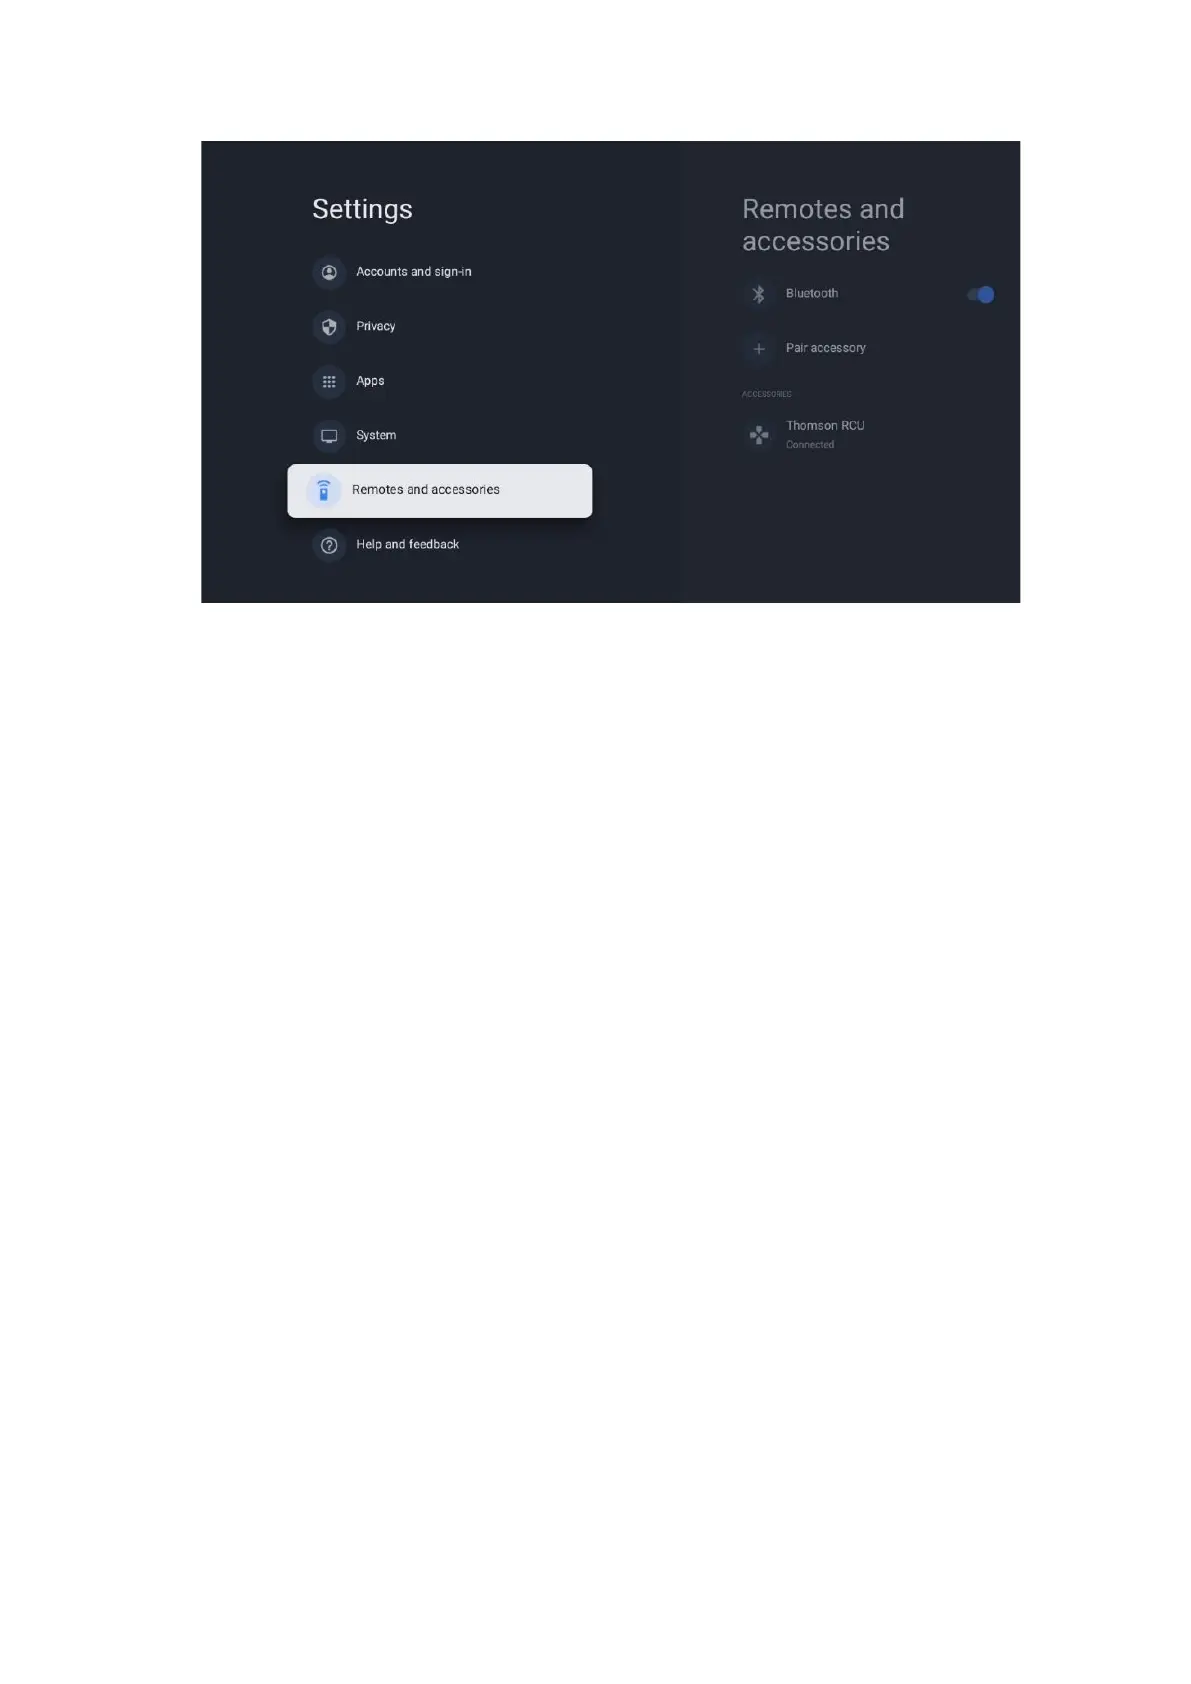The image size is (1191, 1684).
Task: Click the Accounts and sign-in person icon
Action: click(329, 272)
